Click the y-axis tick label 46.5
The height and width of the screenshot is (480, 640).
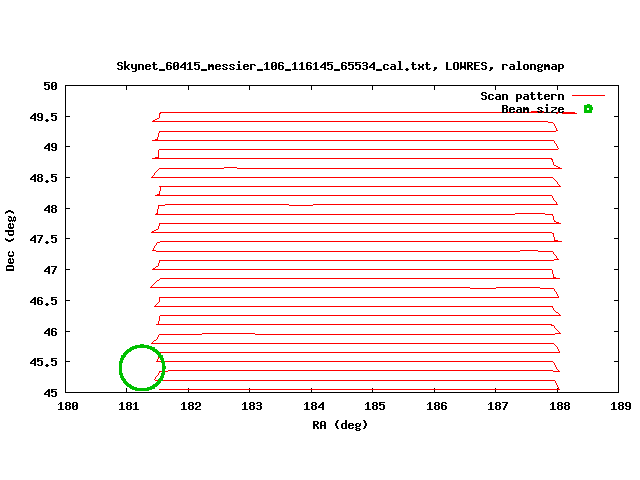43,301
